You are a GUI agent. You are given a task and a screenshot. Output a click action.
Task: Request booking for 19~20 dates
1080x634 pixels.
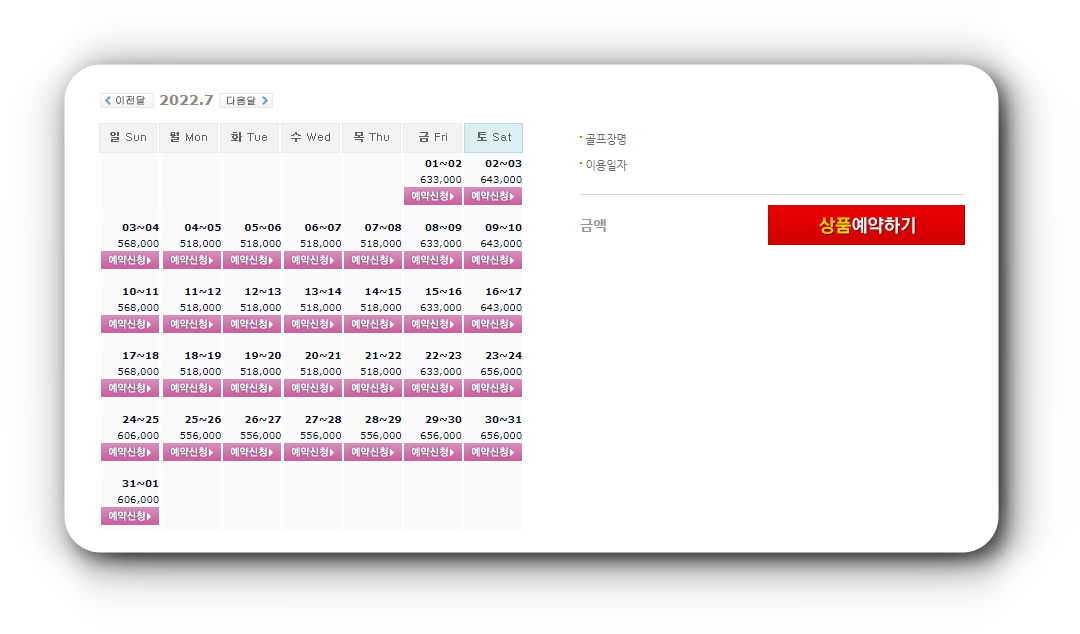[251, 389]
